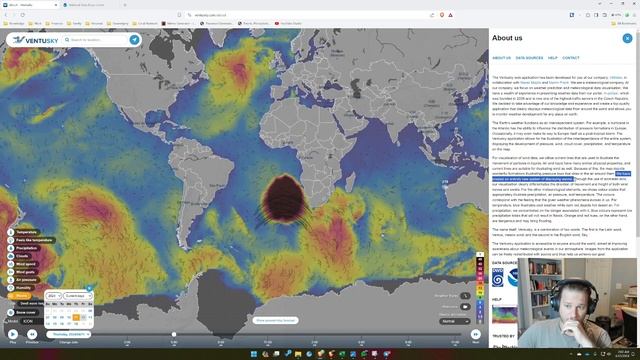Image resolution: width=640 pixels, height=360 pixels.
Task: Close the About us panel
Action: 627,38
